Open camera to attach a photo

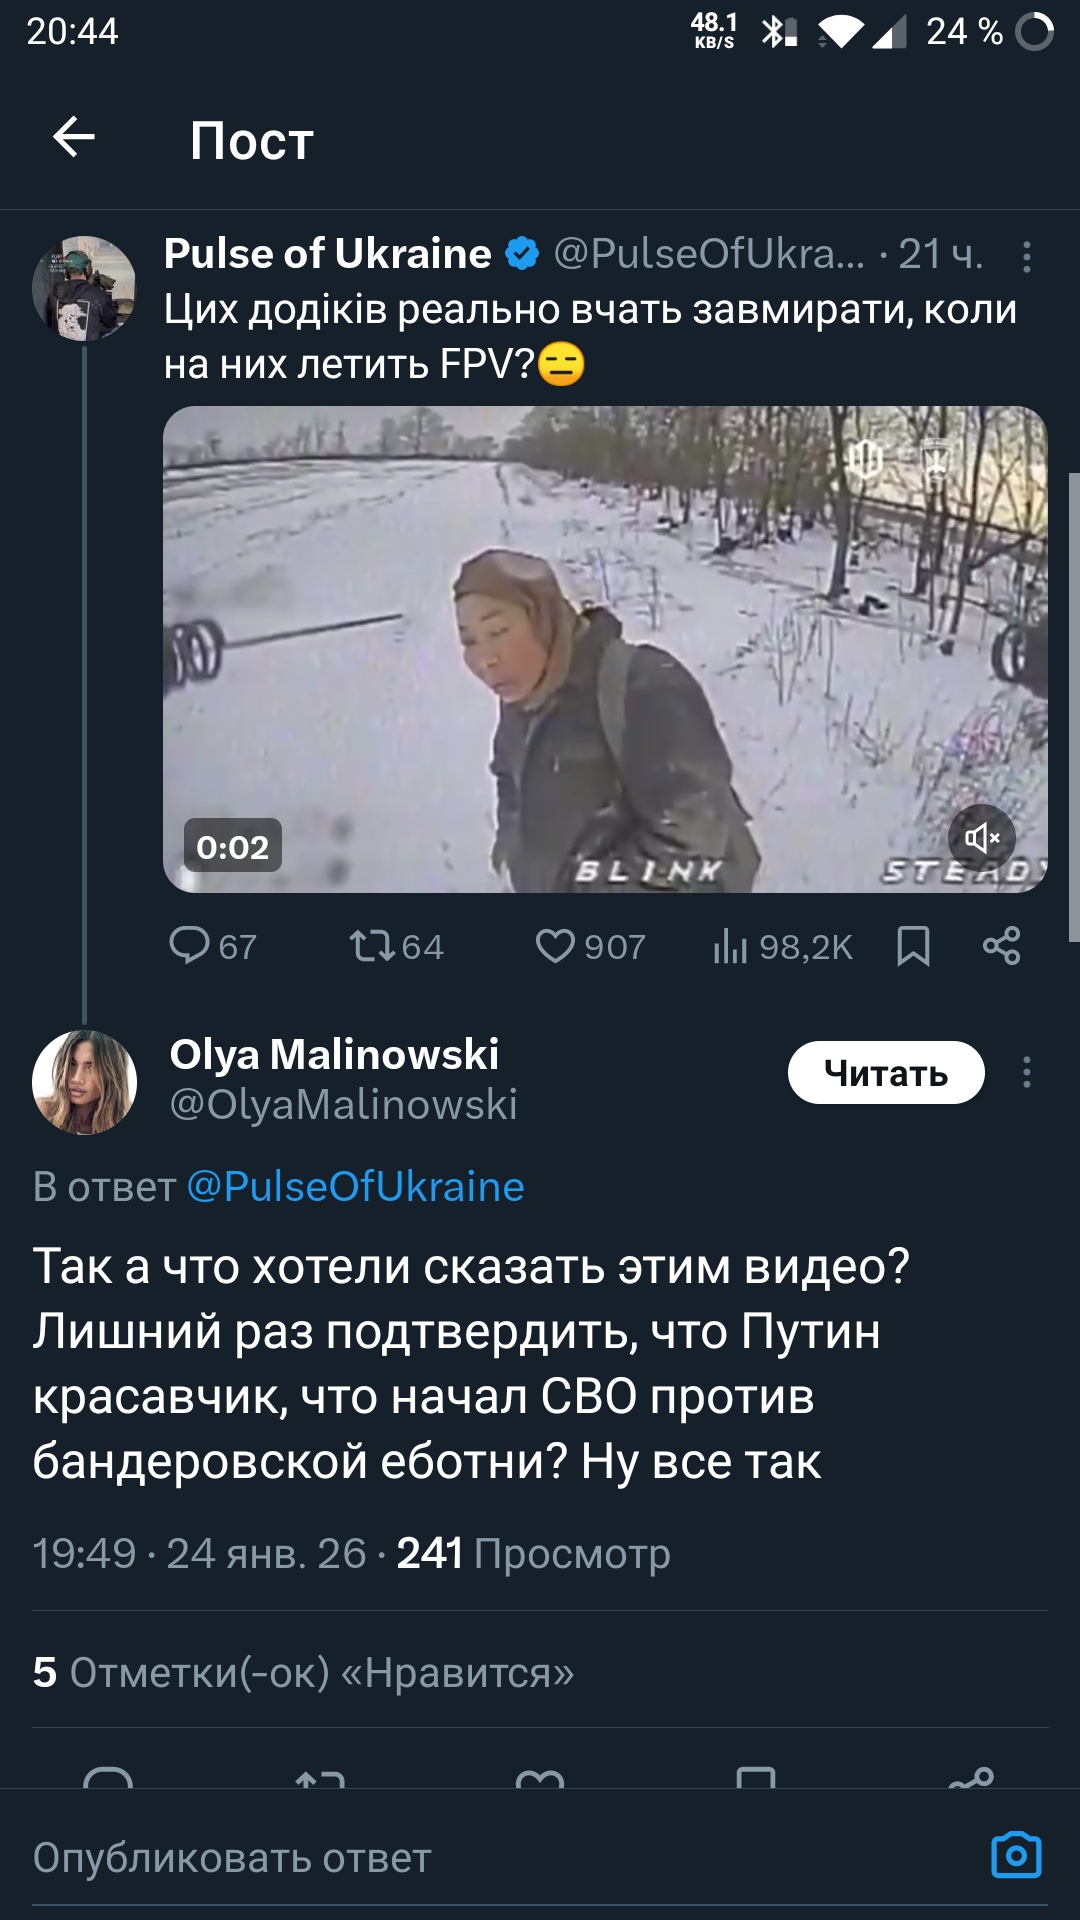(1015, 1856)
